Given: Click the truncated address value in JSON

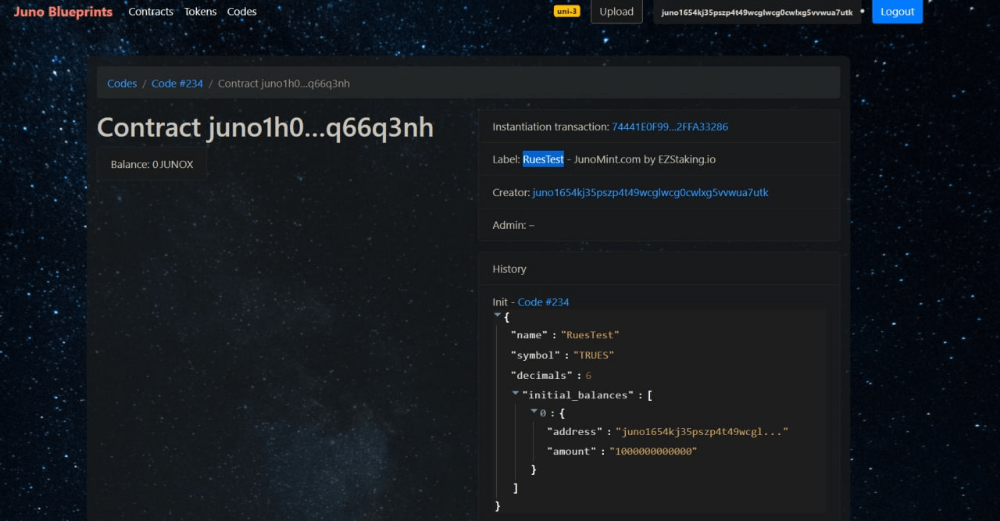Looking at the screenshot, I should 704,432.
